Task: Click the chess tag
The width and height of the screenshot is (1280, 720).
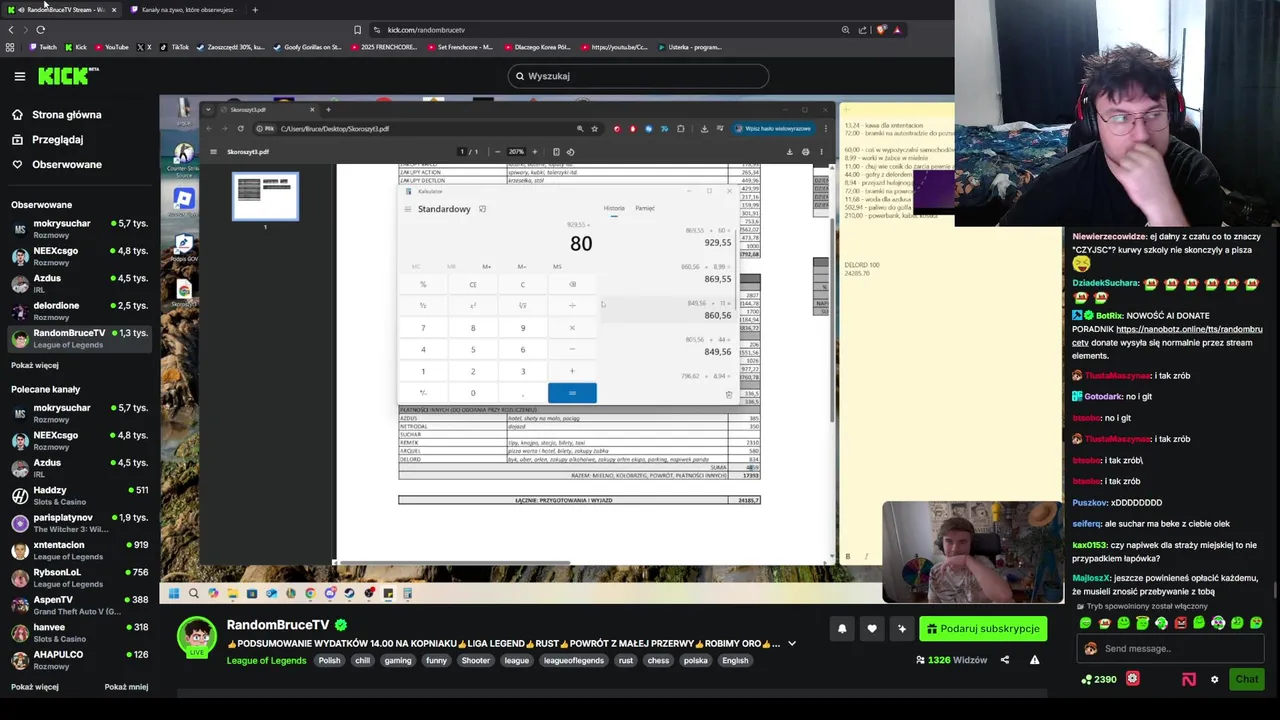Action: point(658,660)
